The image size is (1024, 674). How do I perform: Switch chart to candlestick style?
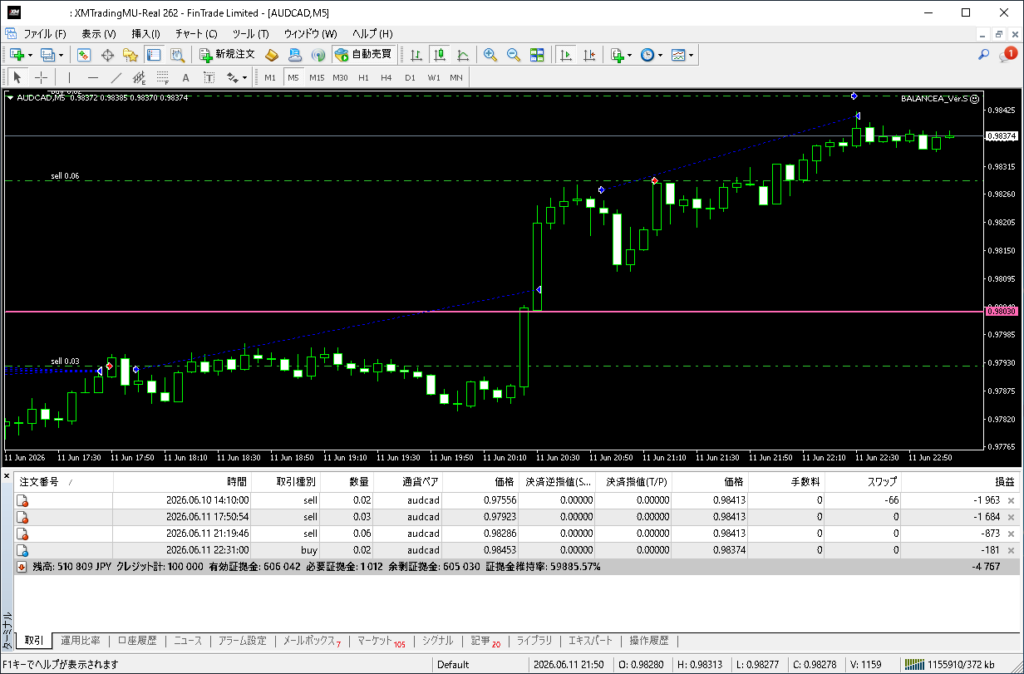[x=440, y=55]
